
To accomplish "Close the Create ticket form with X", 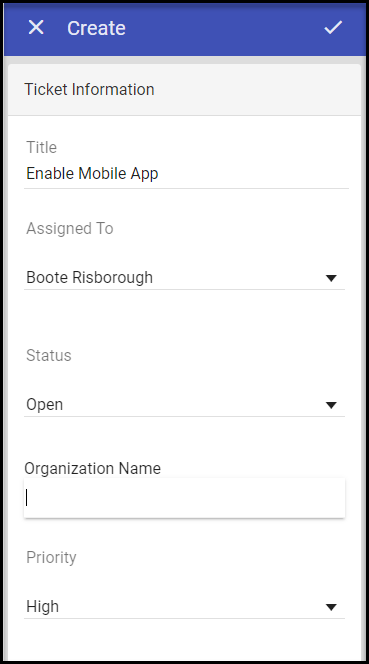I will [x=36, y=28].
